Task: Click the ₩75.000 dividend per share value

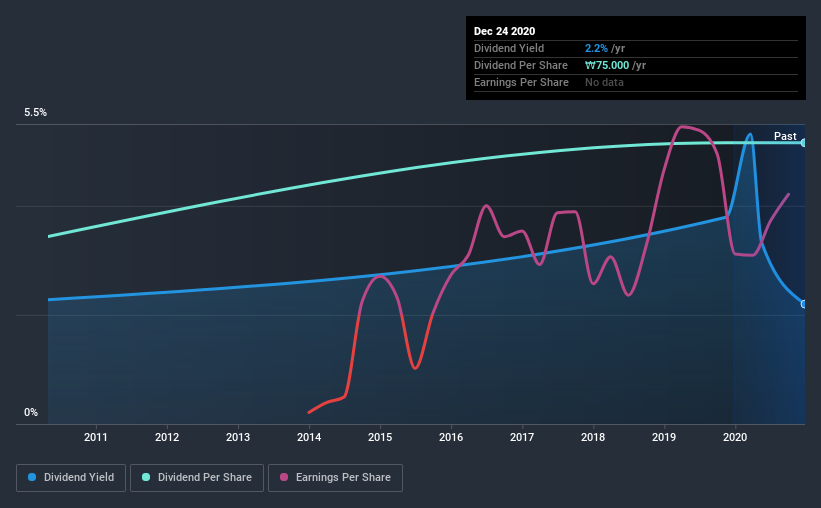Action: (607, 65)
